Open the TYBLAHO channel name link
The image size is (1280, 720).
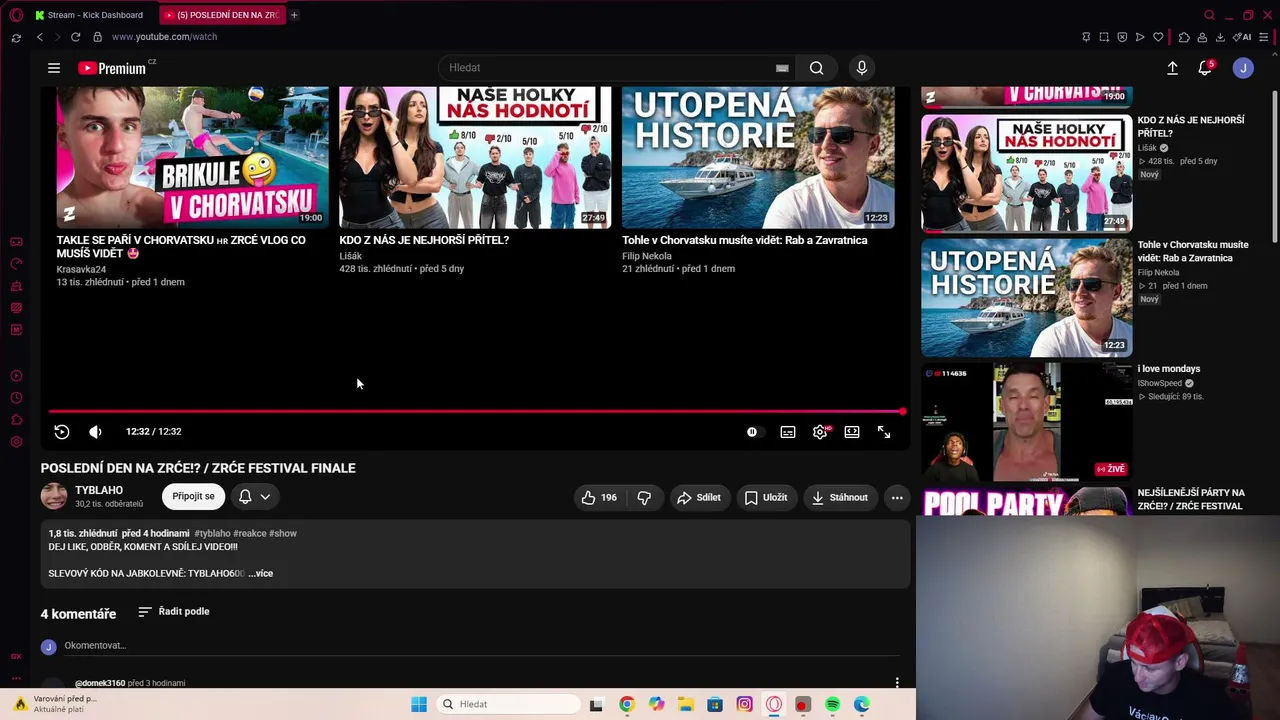point(99,490)
